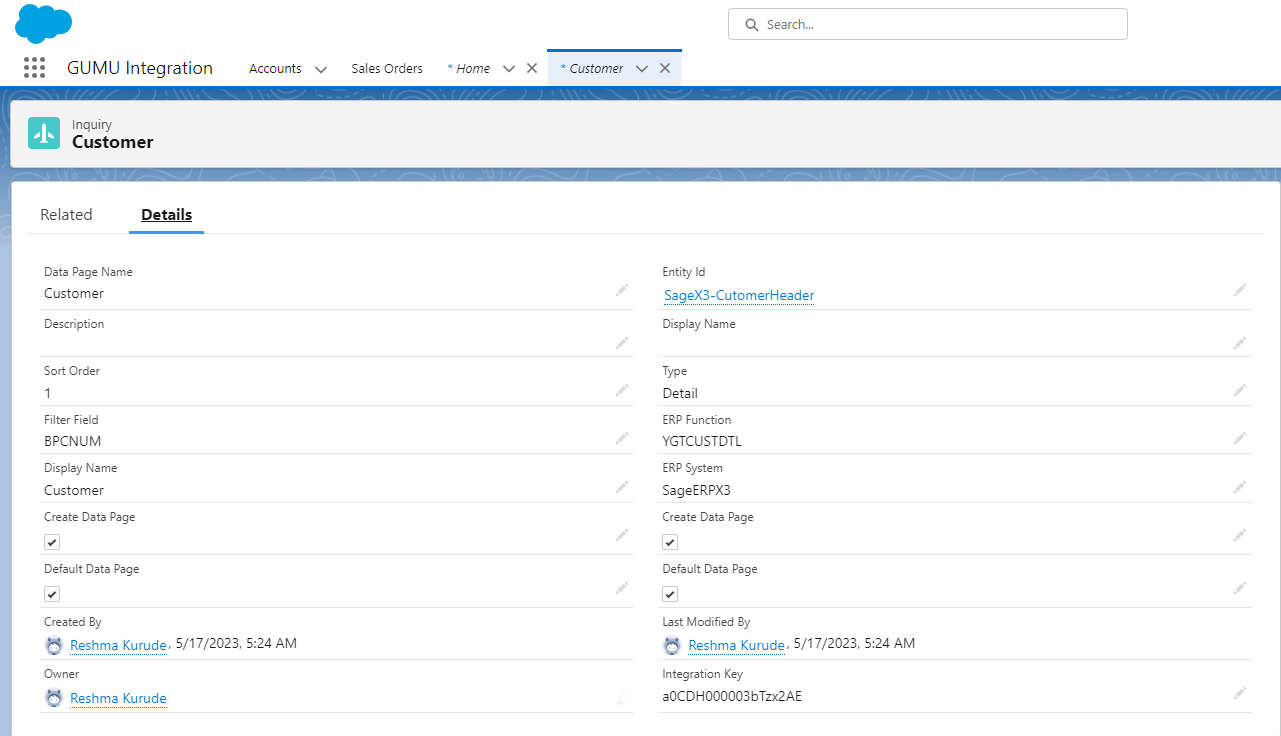Toggle left Create Data Page checkbox
The width and height of the screenshot is (1281, 736).
point(52,542)
